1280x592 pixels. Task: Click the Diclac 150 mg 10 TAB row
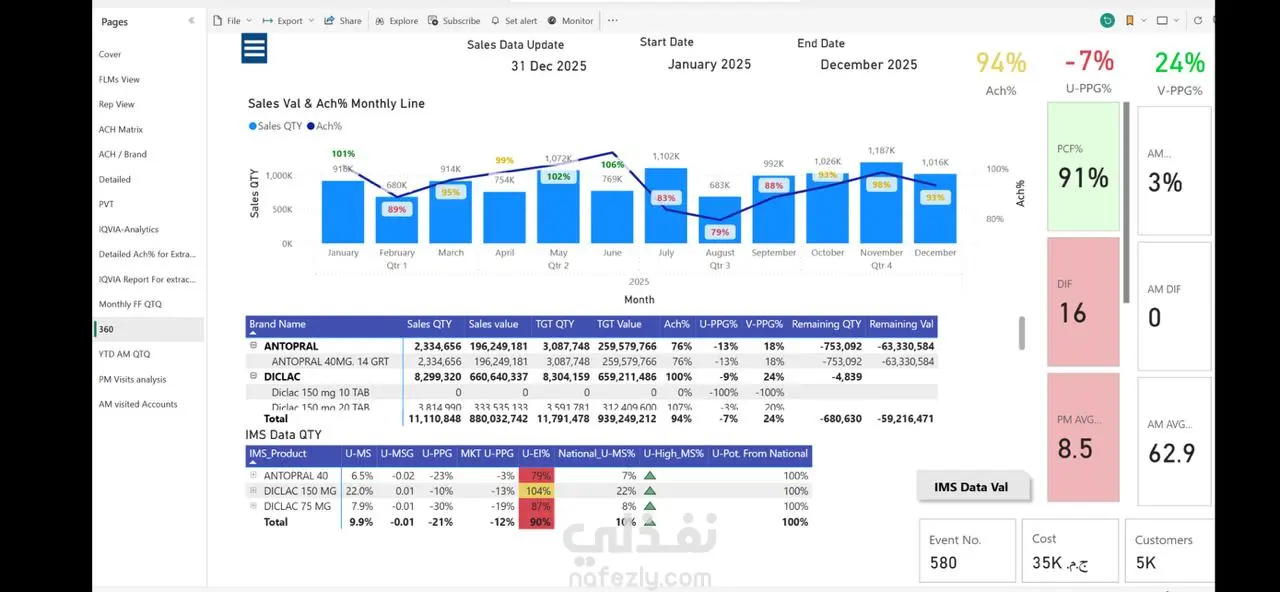coord(592,393)
